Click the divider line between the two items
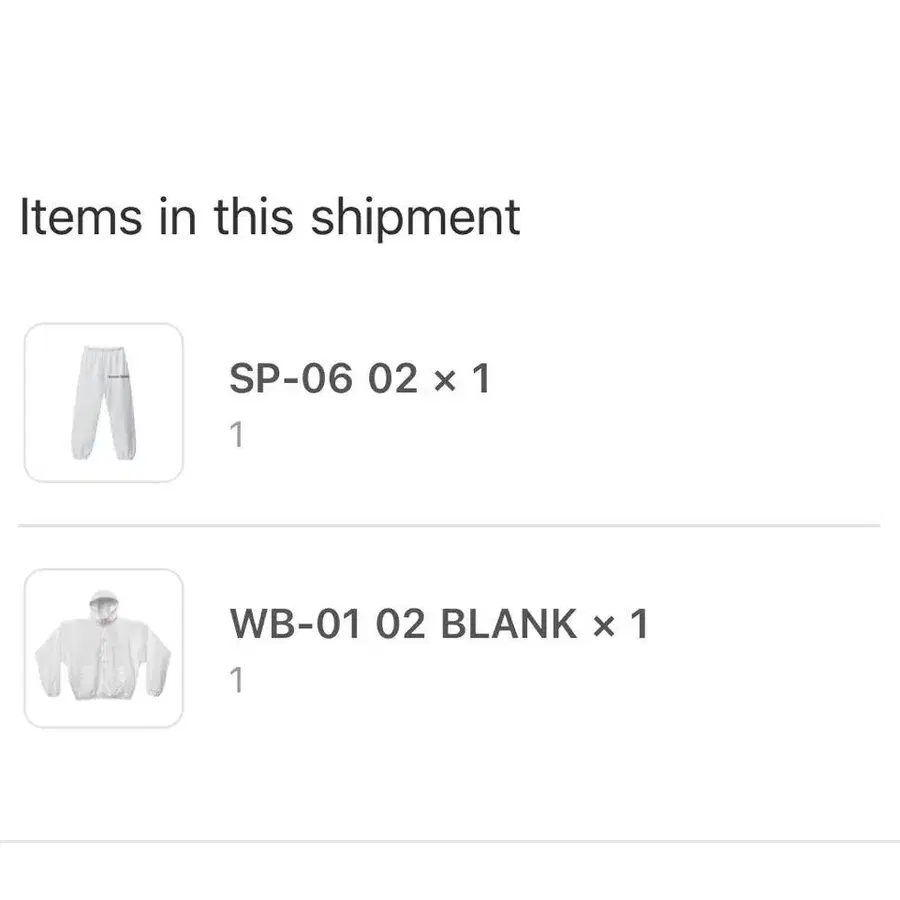The width and height of the screenshot is (900, 900). tap(449, 525)
